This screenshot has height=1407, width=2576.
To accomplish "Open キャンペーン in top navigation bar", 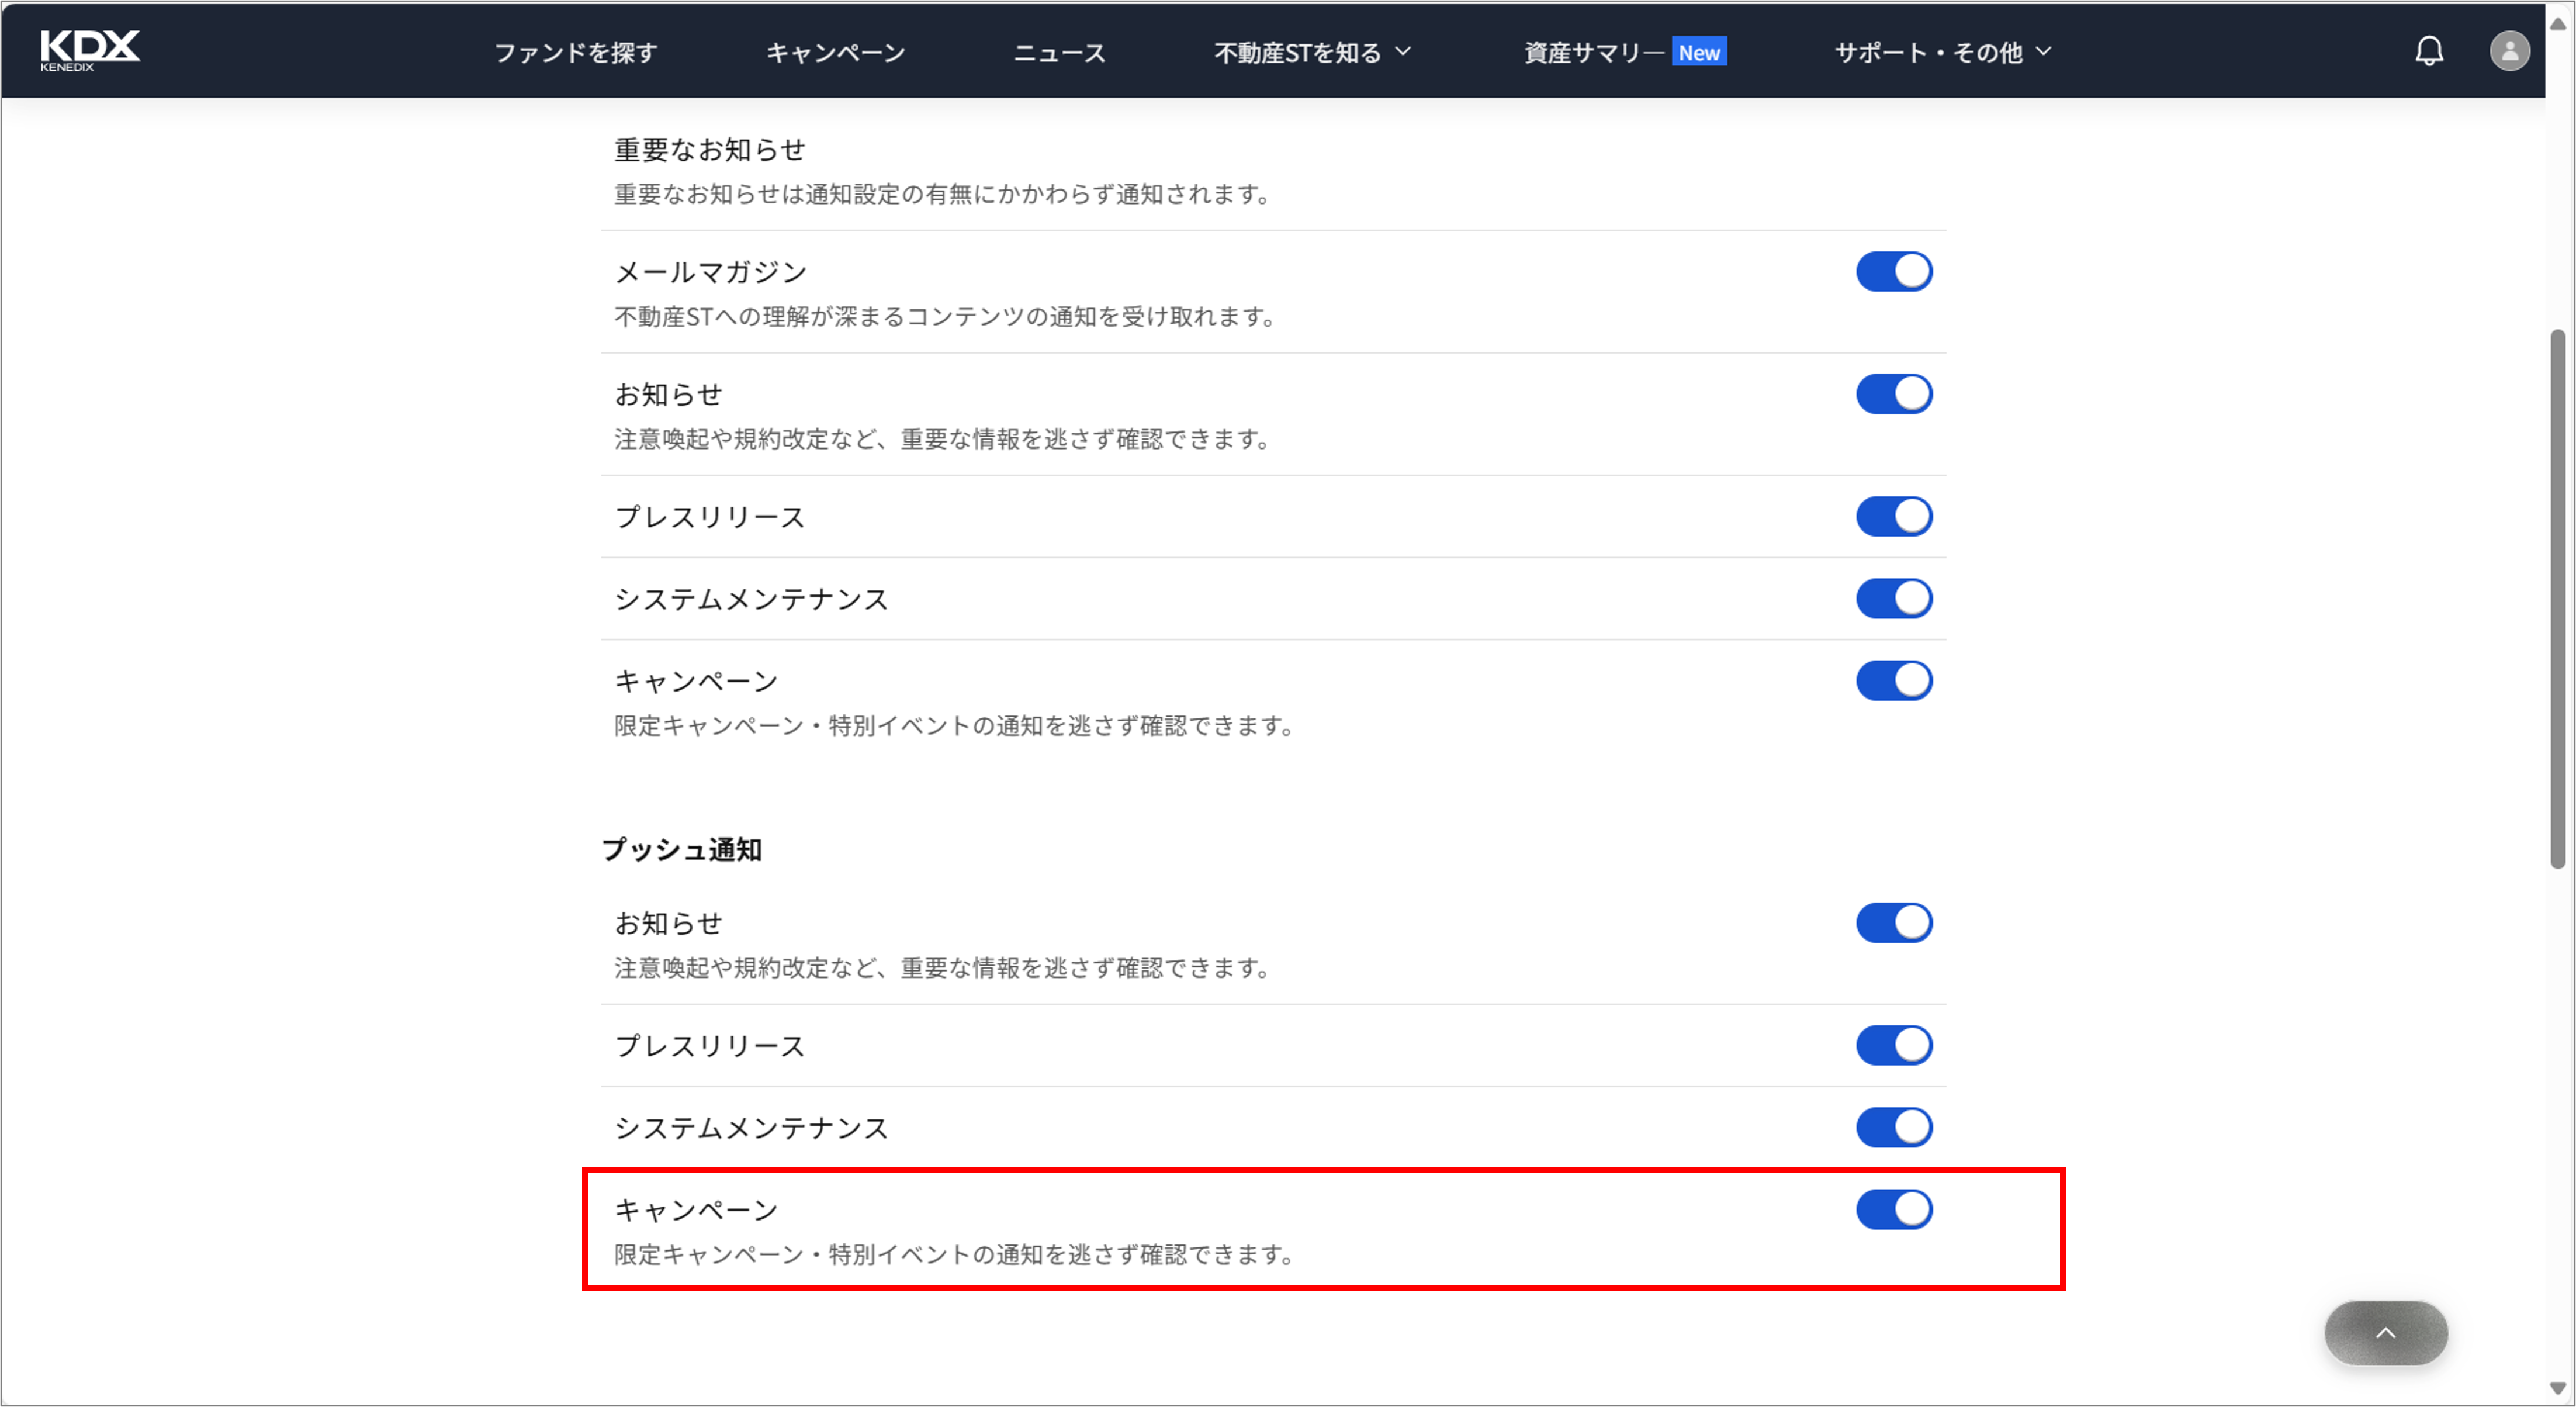I will click(835, 52).
